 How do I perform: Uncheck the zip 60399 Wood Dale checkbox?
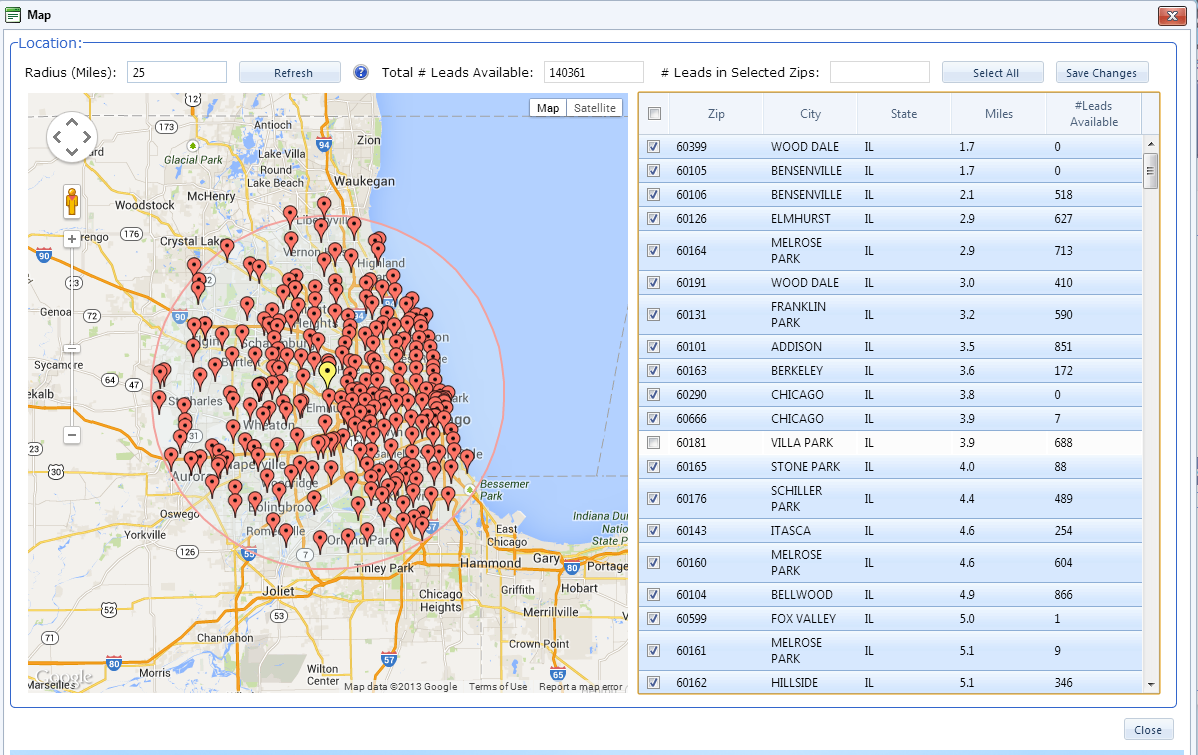pos(653,147)
